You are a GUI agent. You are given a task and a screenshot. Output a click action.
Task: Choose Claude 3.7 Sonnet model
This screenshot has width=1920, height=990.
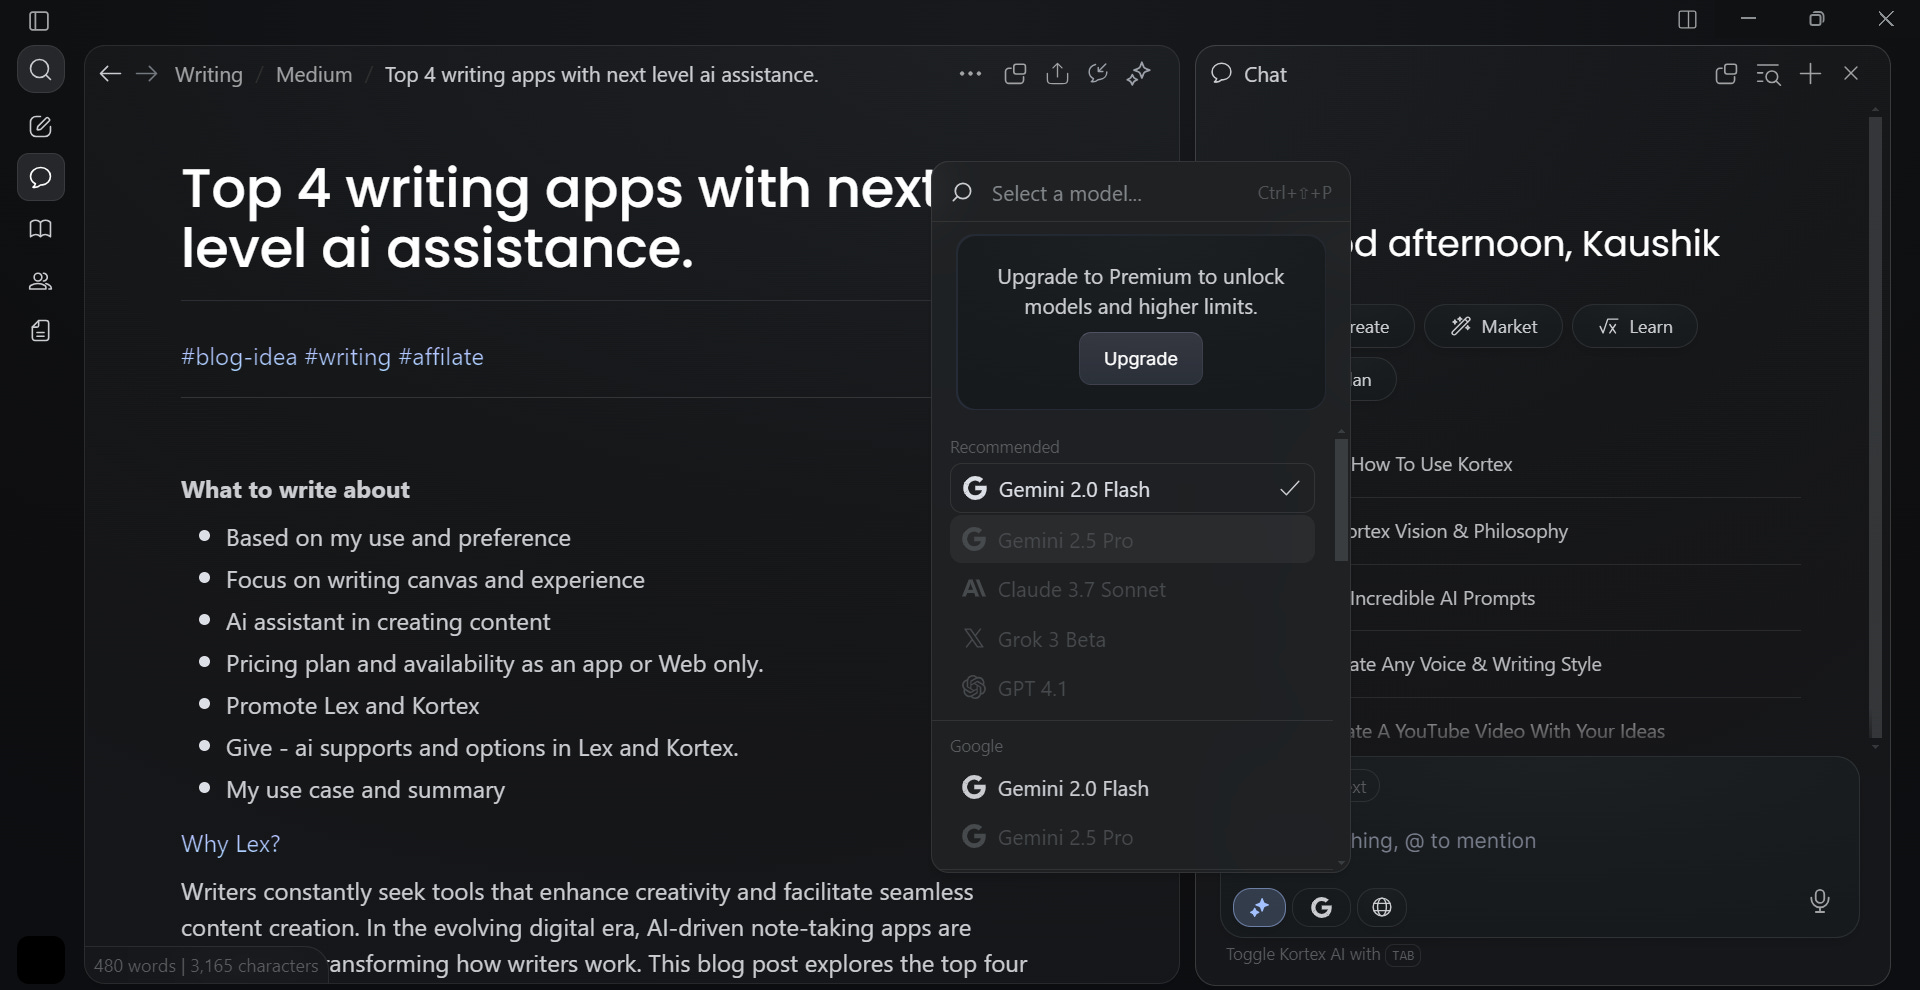(1132, 589)
